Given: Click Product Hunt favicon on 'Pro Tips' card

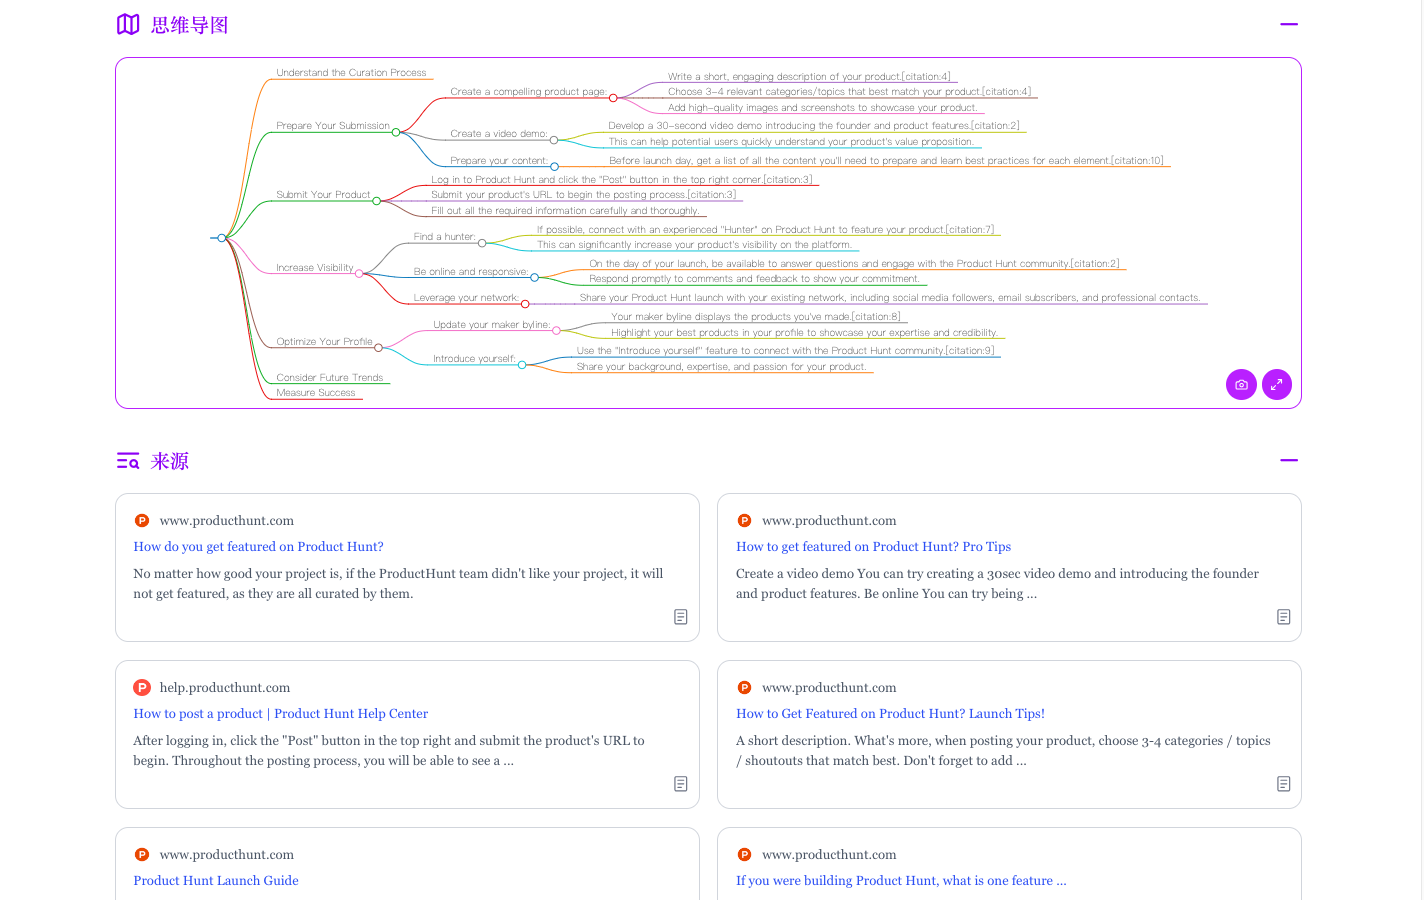Looking at the screenshot, I should click(744, 521).
